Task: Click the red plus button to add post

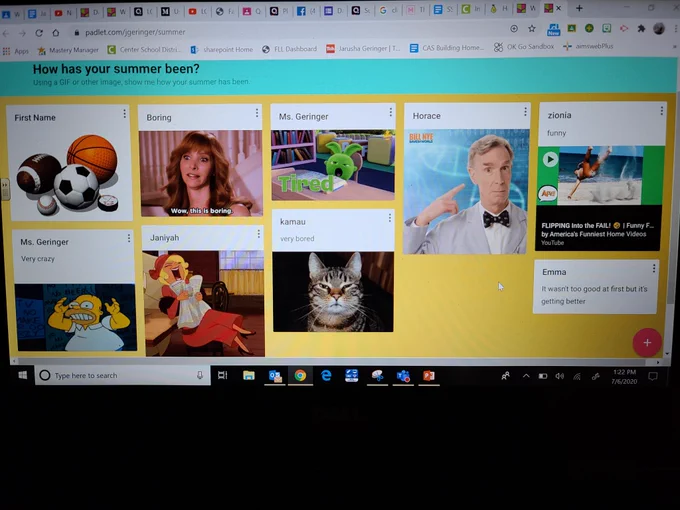Action: point(647,343)
